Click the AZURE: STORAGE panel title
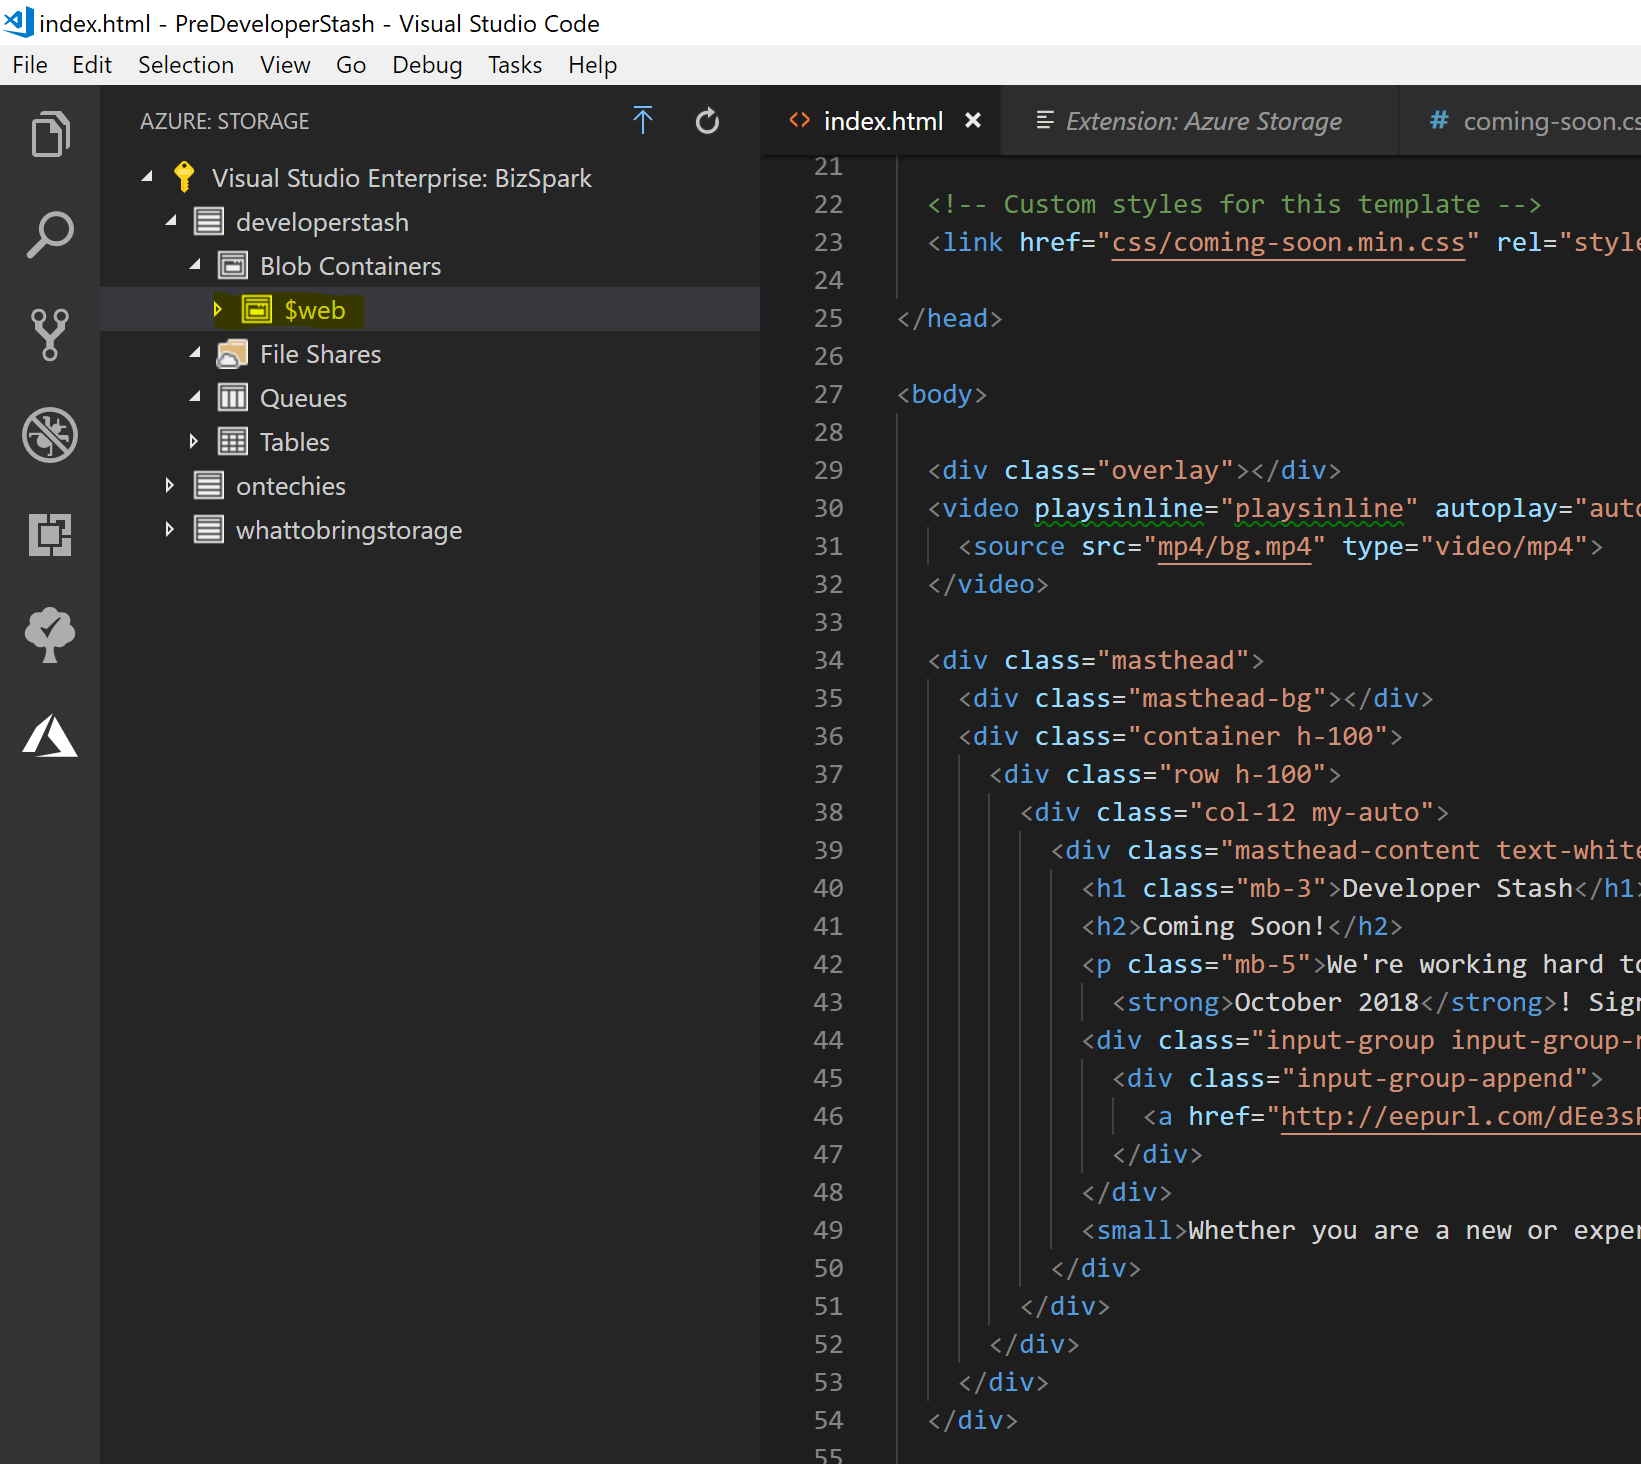Screen dimensions: 1641x1464 pos(225,121)
